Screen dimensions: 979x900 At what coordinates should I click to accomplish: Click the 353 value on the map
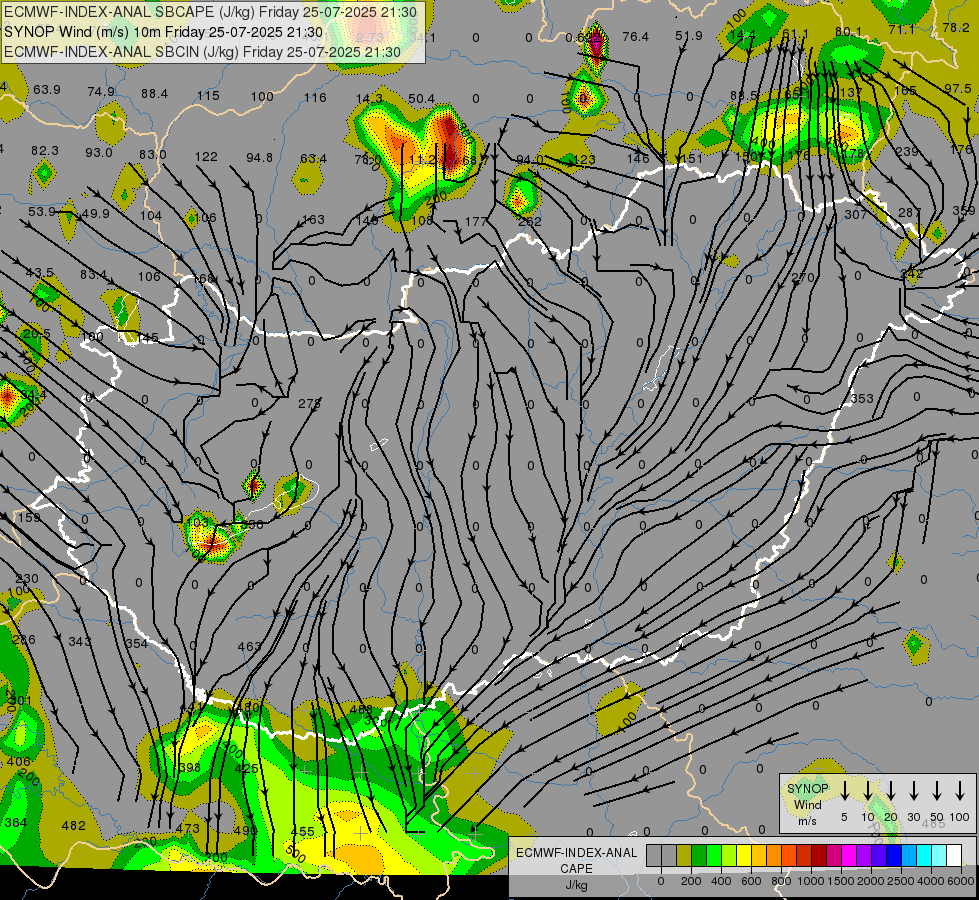[862, 398]
